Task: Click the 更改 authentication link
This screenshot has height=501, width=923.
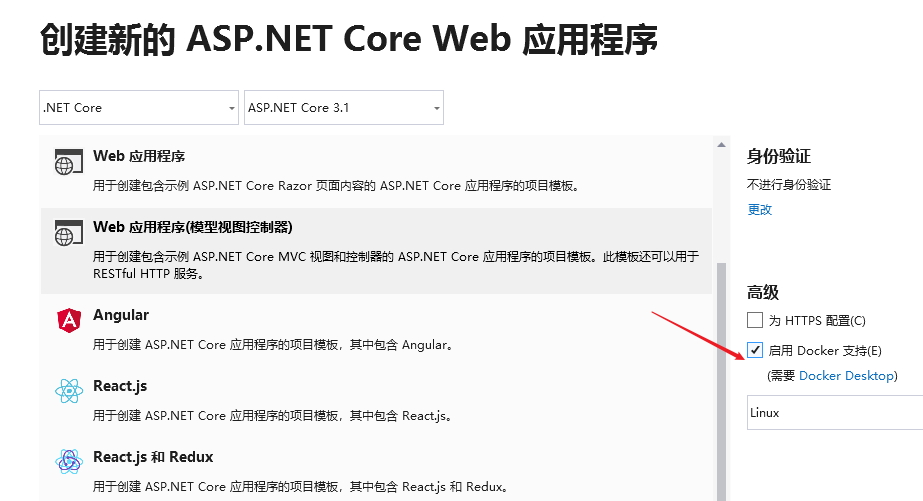Action: pyautogui.click(x=759, y=210)
